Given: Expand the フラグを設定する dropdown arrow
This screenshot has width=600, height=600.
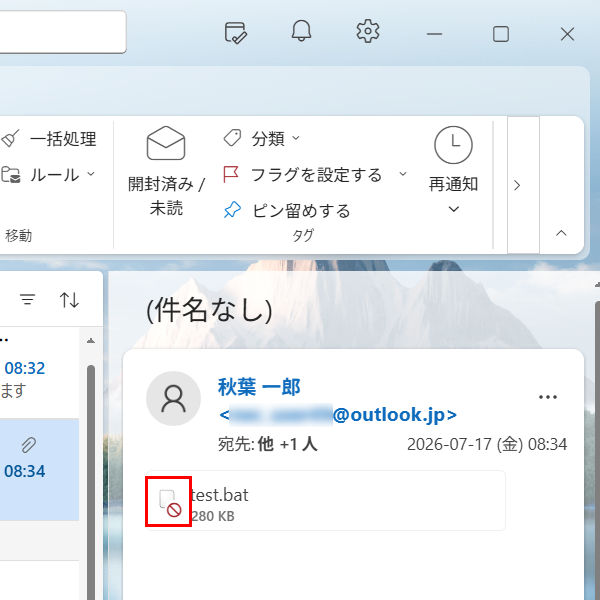Looking at the screenshot, I should click(x=403, y=174).
